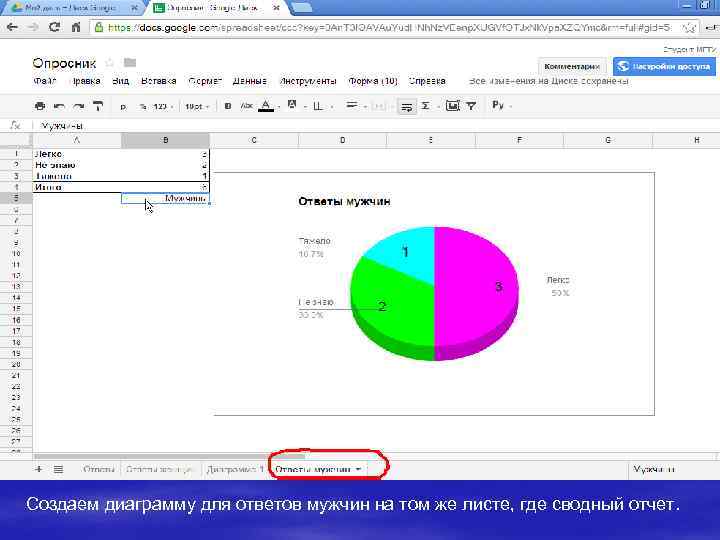Open the Ответы мужчин tab dropdown arrow
This screenshot has width=720, height=540.
[x=358, y=469]
